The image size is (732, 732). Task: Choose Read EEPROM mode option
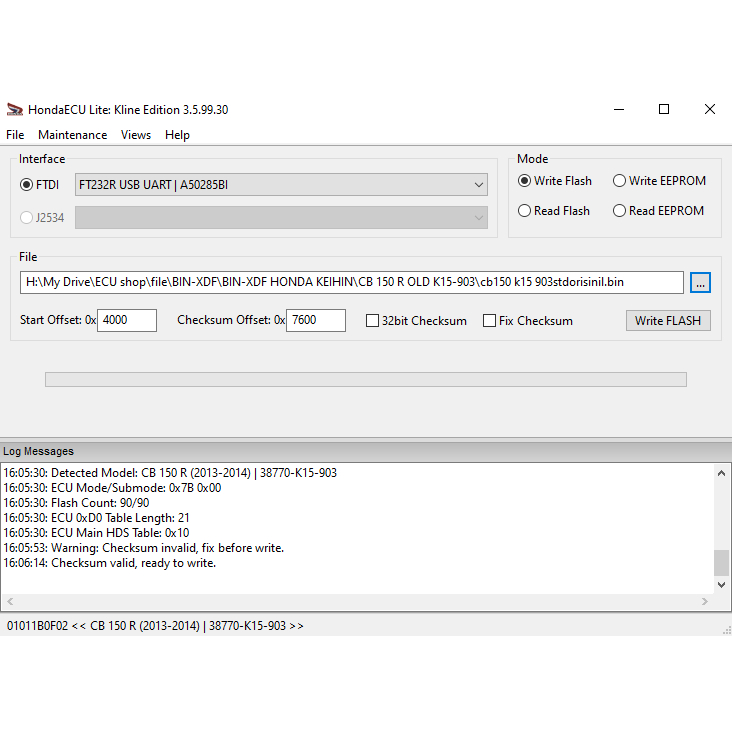[620, 211]
